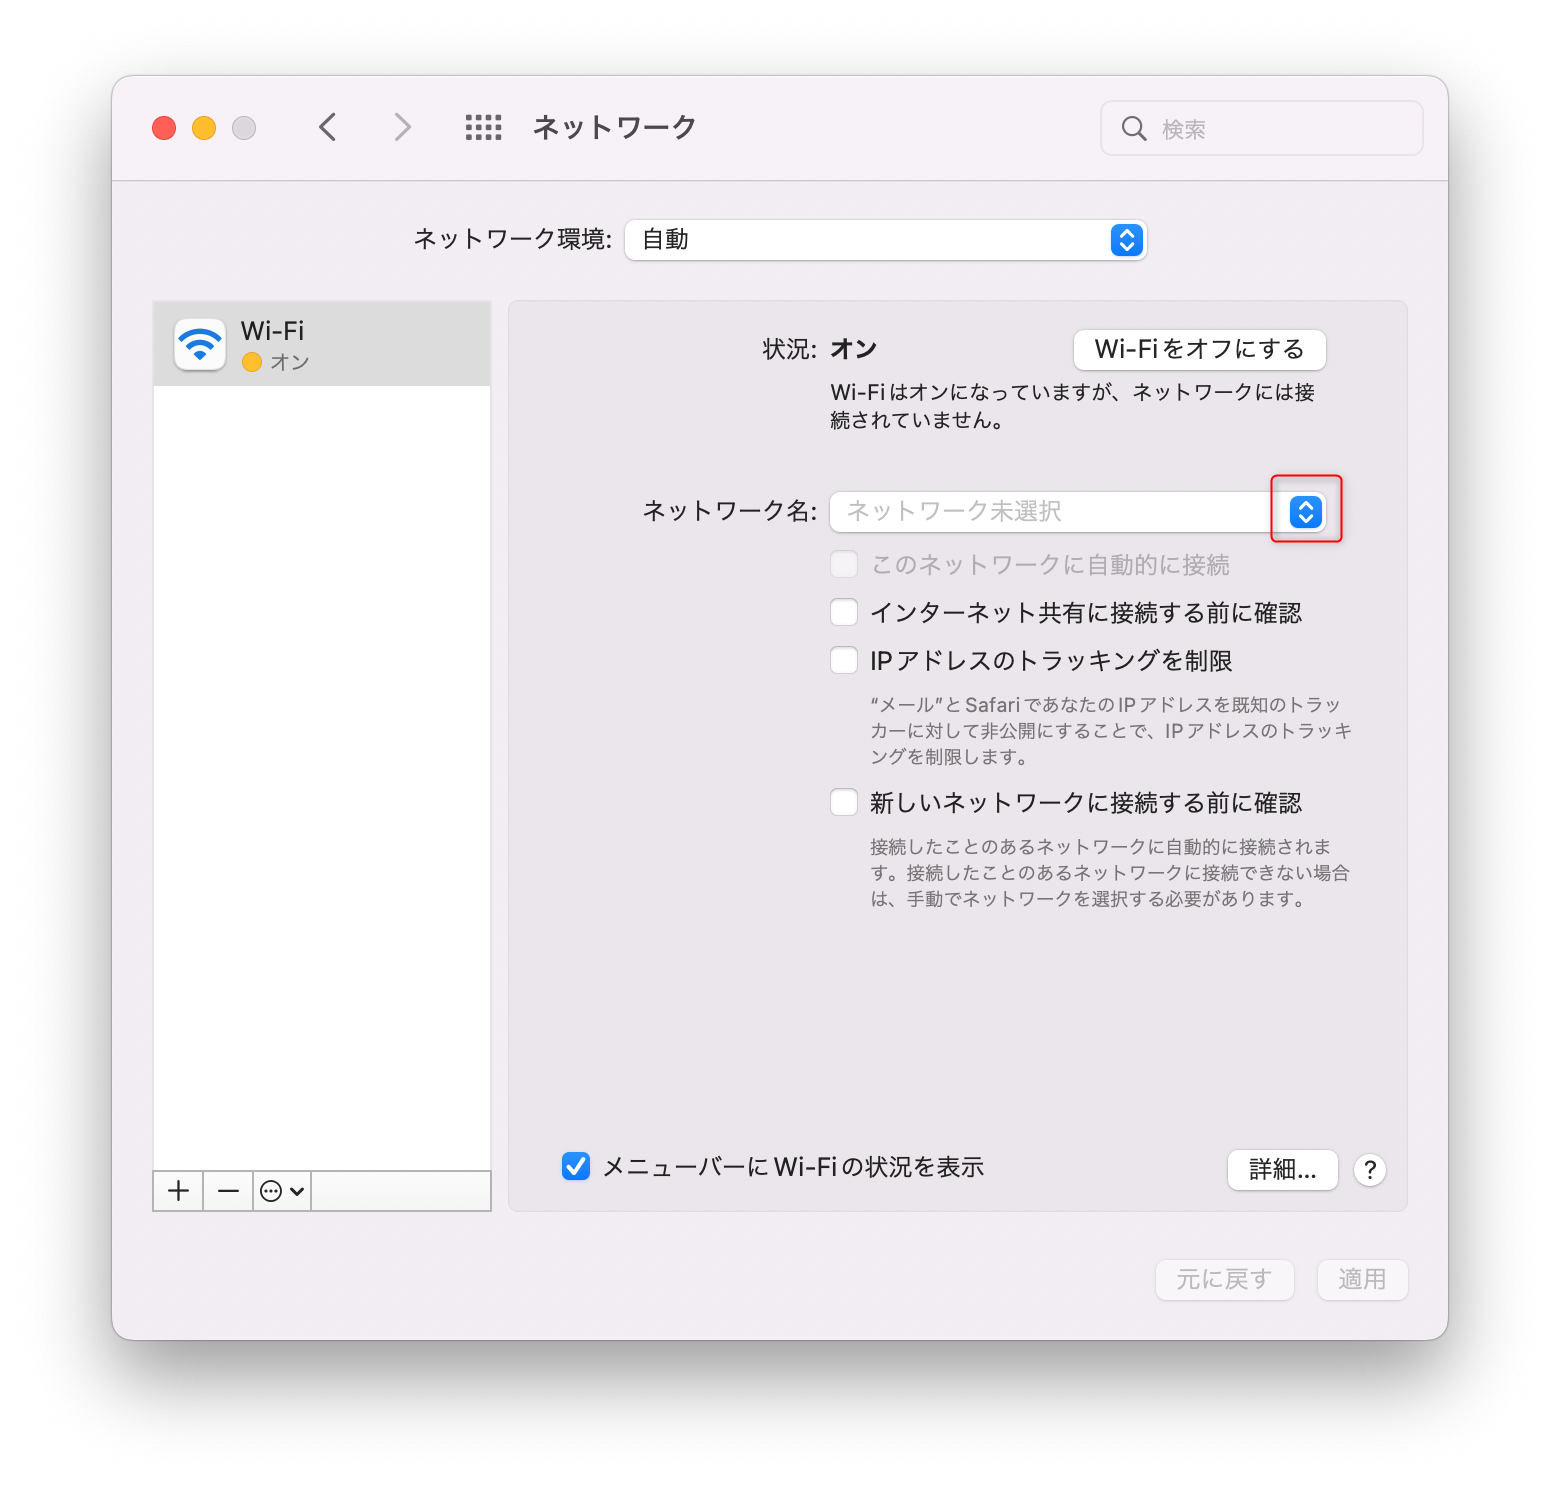
Task: Enable インターネット共有に接続する前に確認 checkbox
Action: (844, 612)
